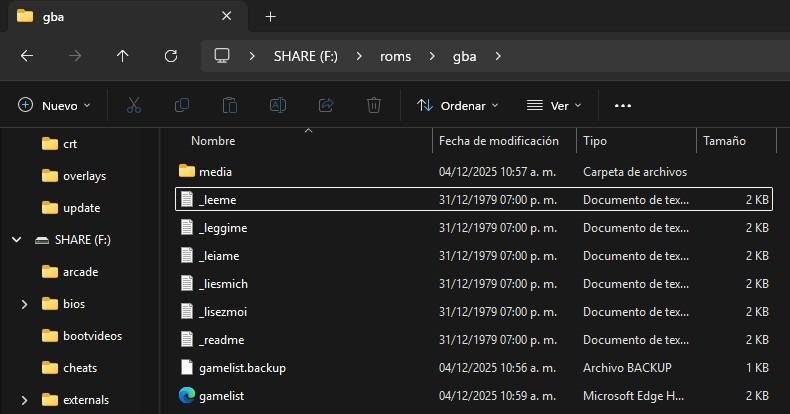The width and height of the screenshot is (790, 414).
Task: Click the Rename icon in toolbar
Action: (x=278, y=105)
